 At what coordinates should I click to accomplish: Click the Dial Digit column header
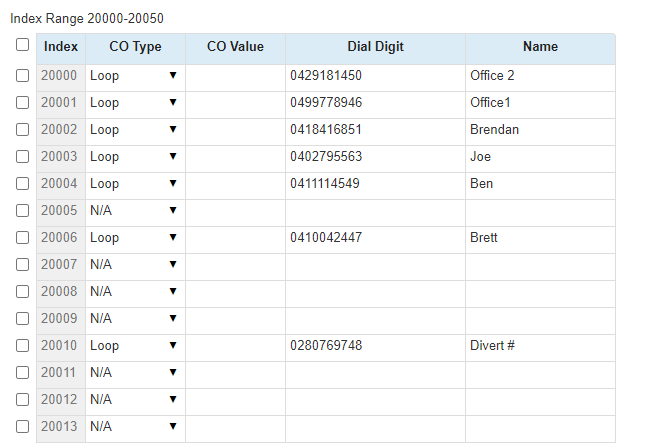point(375,47)
